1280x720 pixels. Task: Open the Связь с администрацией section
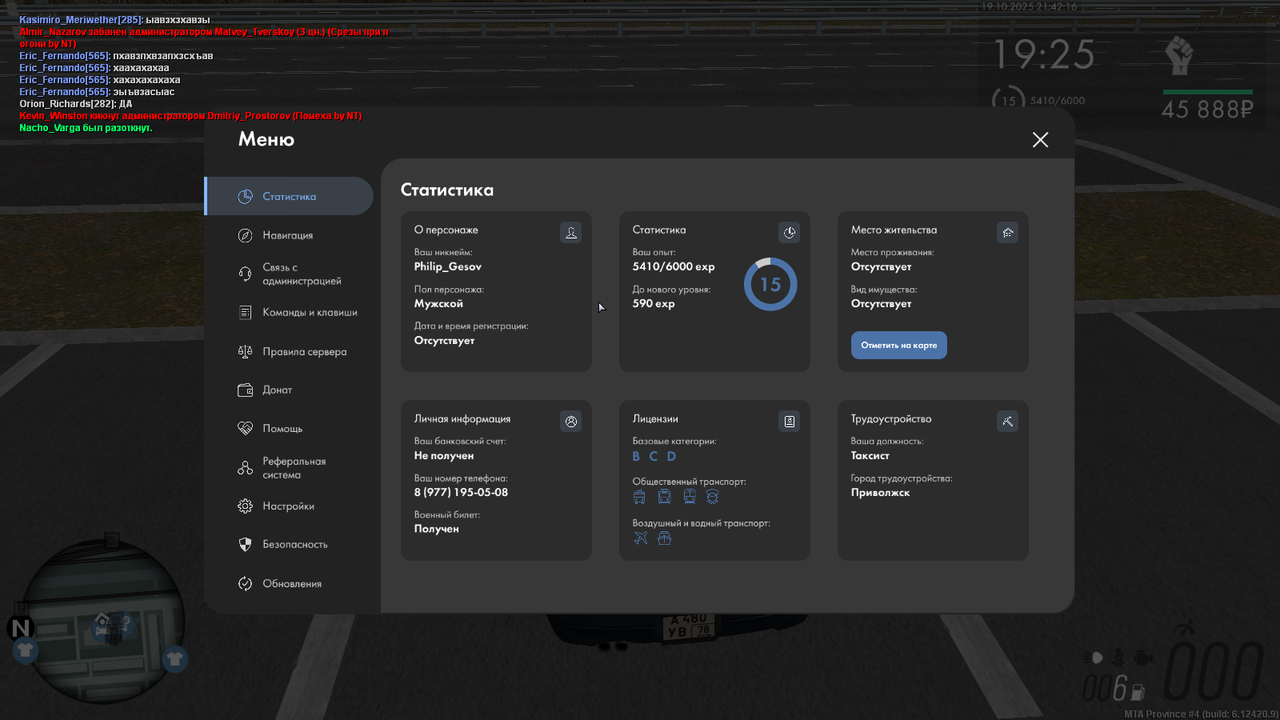(300, 274)
